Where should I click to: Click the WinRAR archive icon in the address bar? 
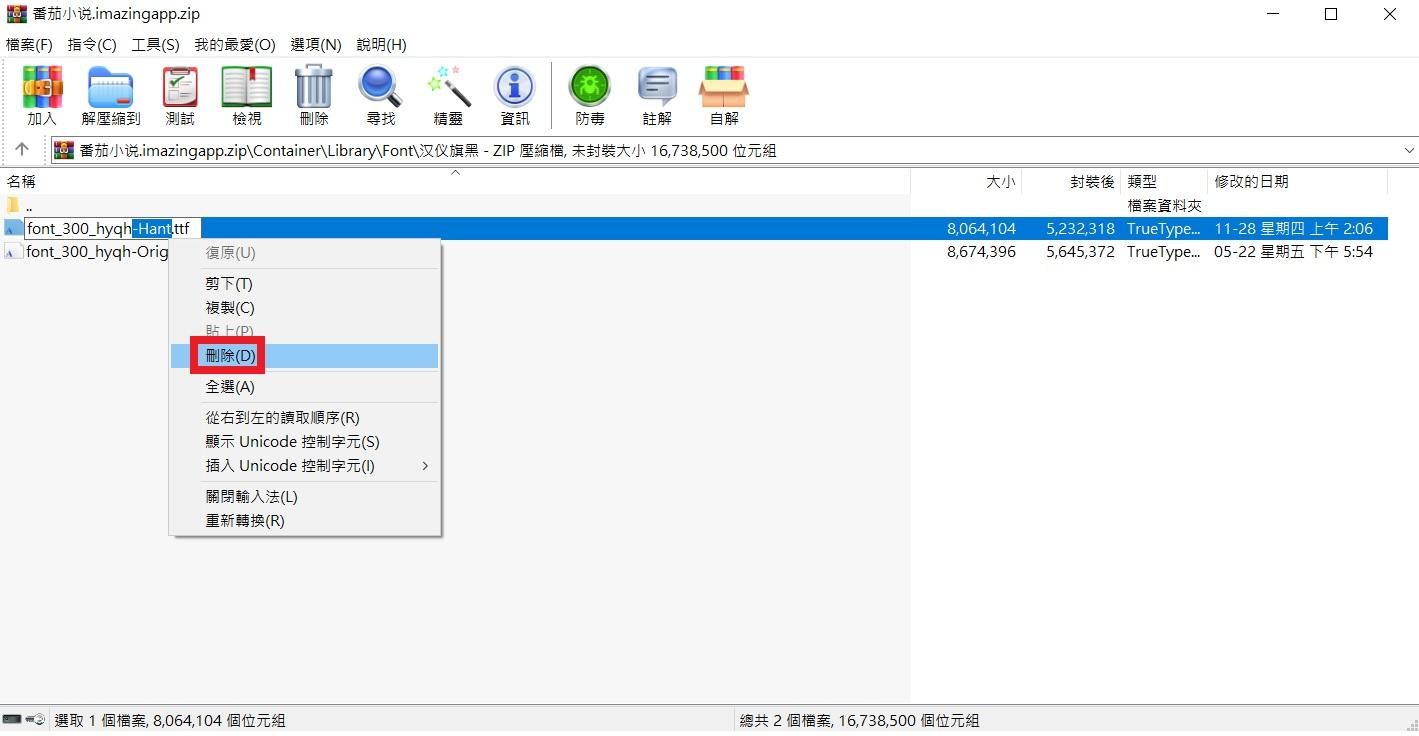[64, 151]
